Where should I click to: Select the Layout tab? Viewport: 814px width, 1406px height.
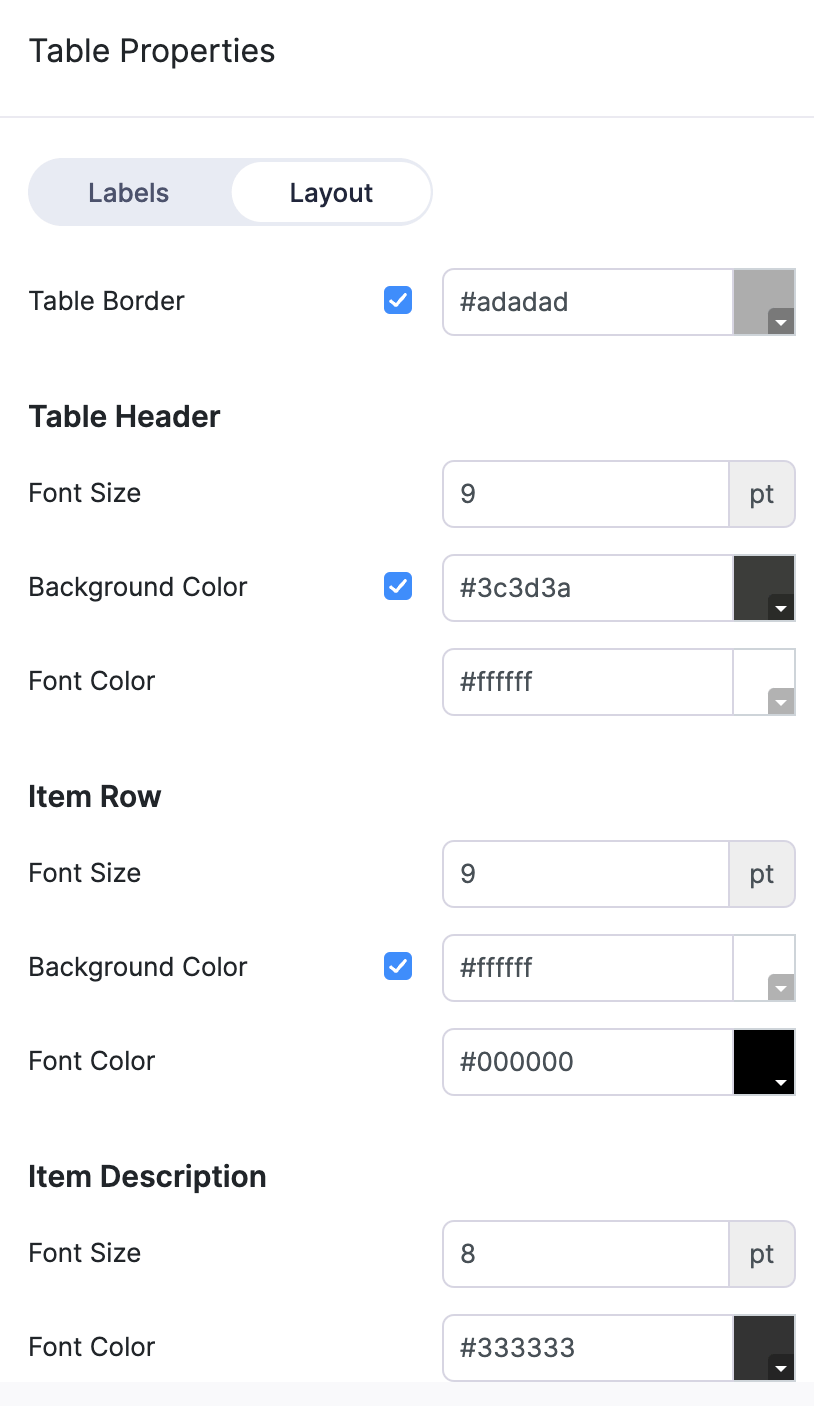331,193
